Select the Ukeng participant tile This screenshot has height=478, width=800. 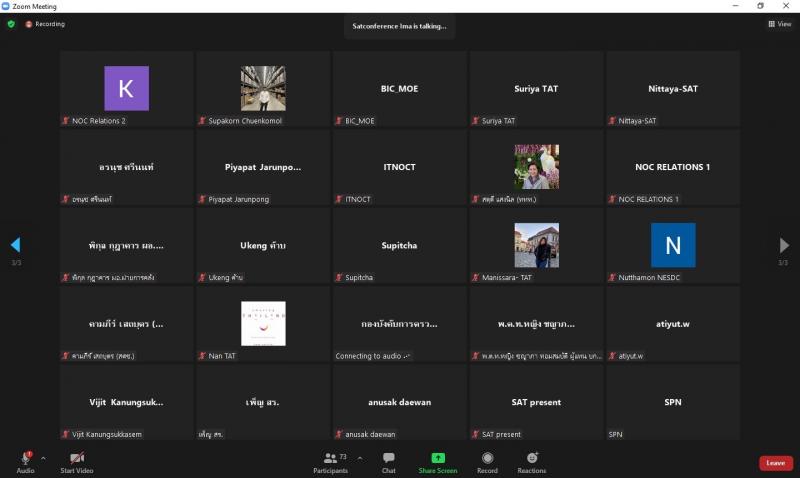[263, 245]
